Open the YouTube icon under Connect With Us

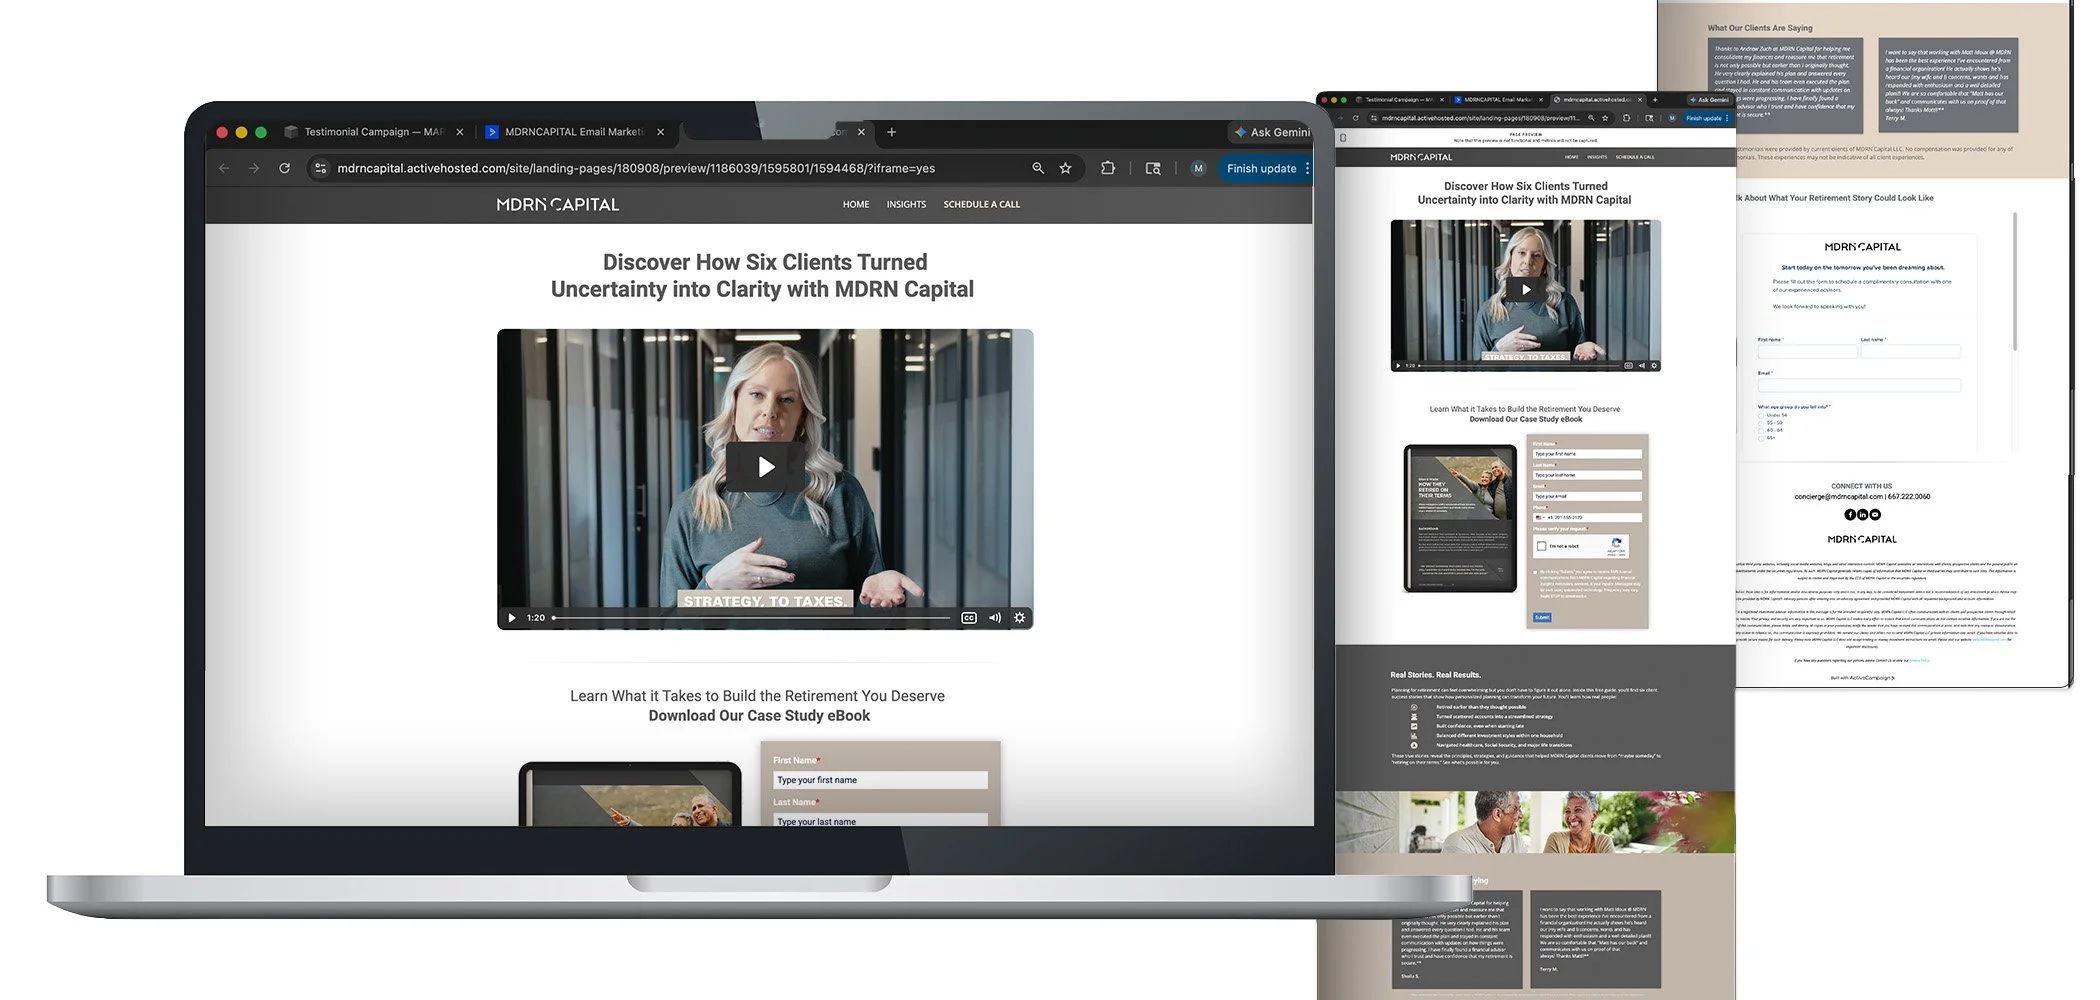coord(1875,514)
